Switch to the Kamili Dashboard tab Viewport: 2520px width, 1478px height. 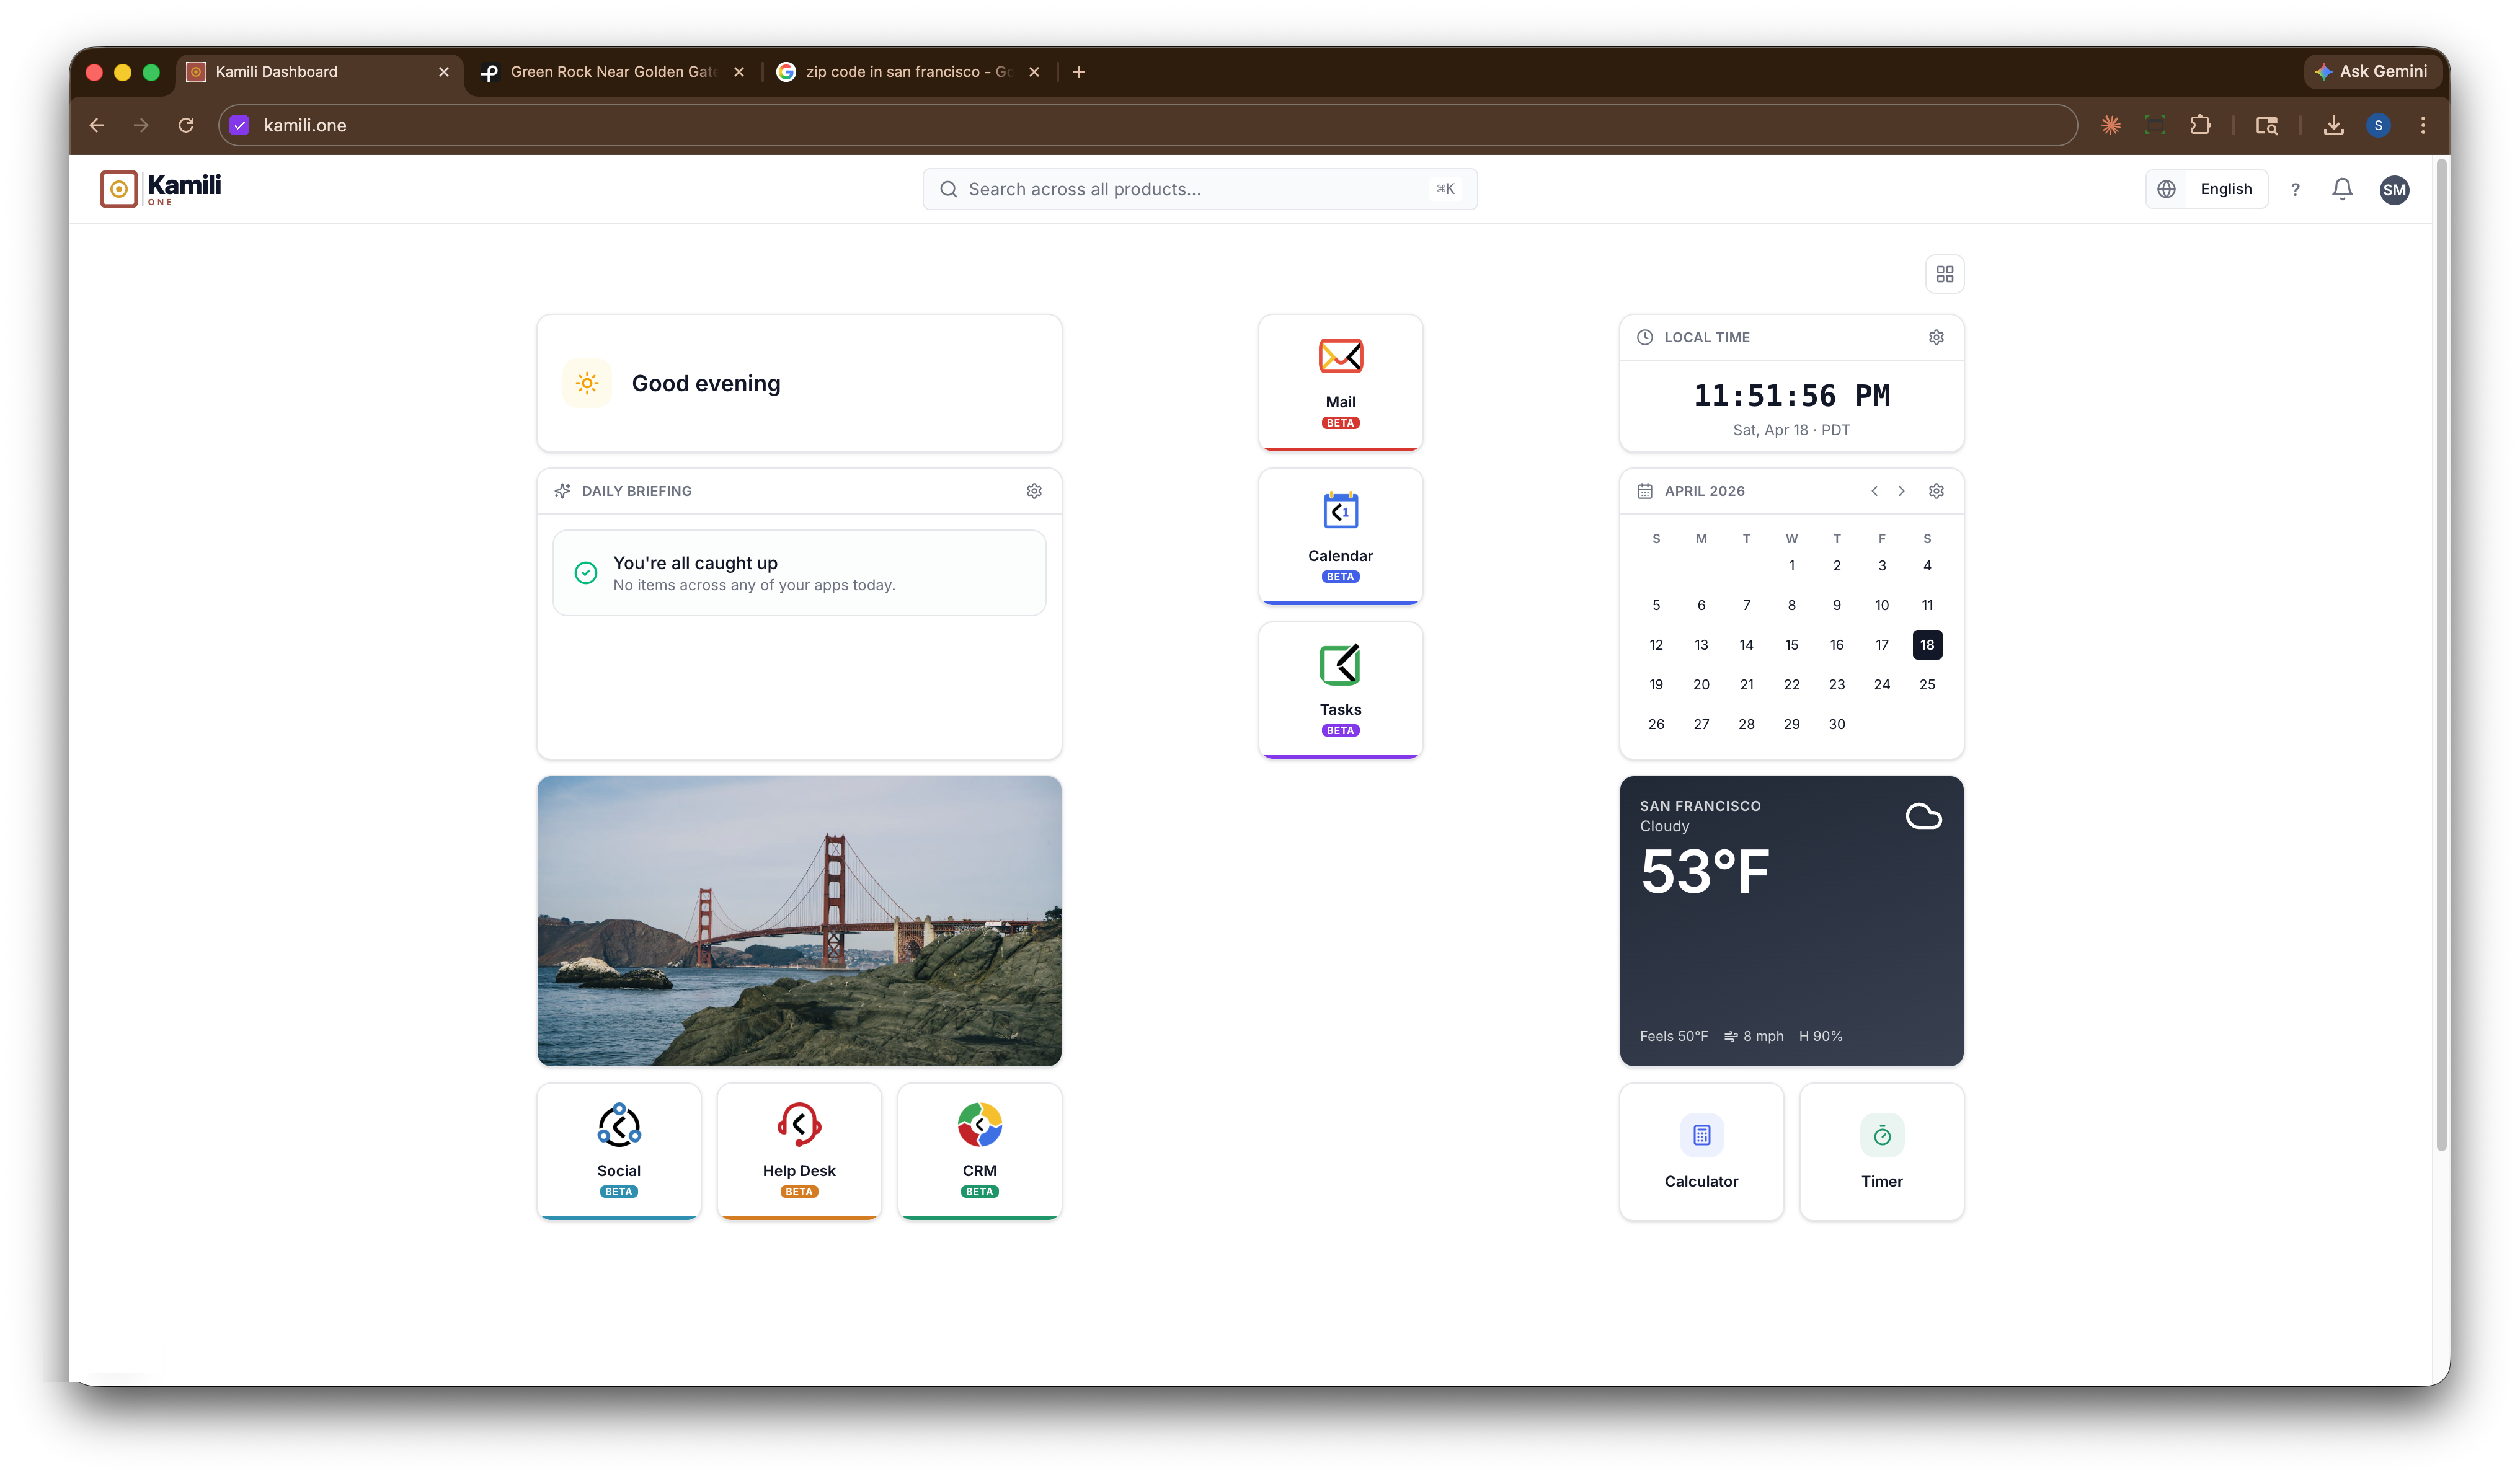(x=290, y=71)
